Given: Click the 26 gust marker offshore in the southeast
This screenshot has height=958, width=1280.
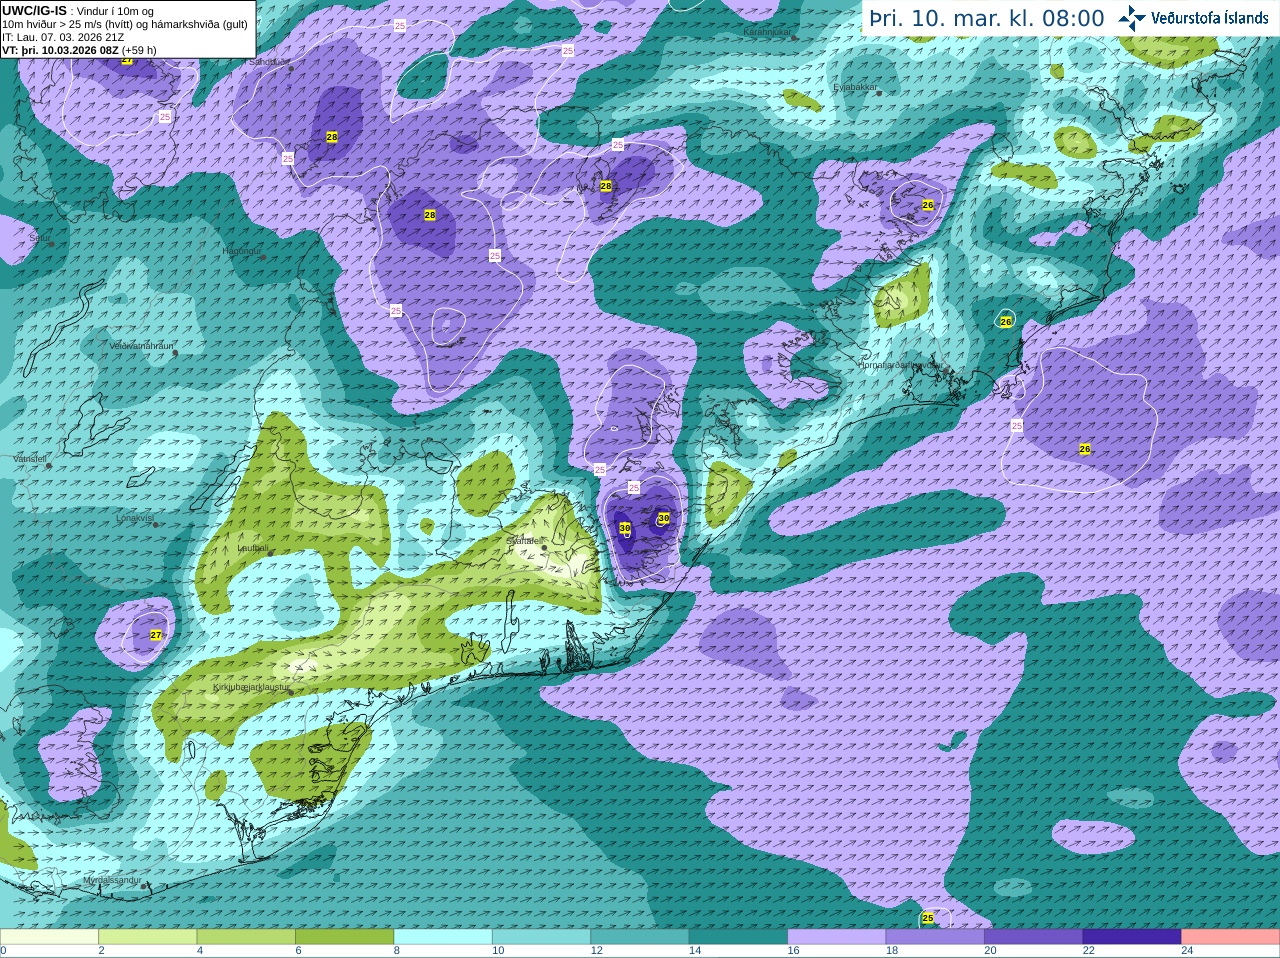Looking at the screenshot, I should 1085,449.
